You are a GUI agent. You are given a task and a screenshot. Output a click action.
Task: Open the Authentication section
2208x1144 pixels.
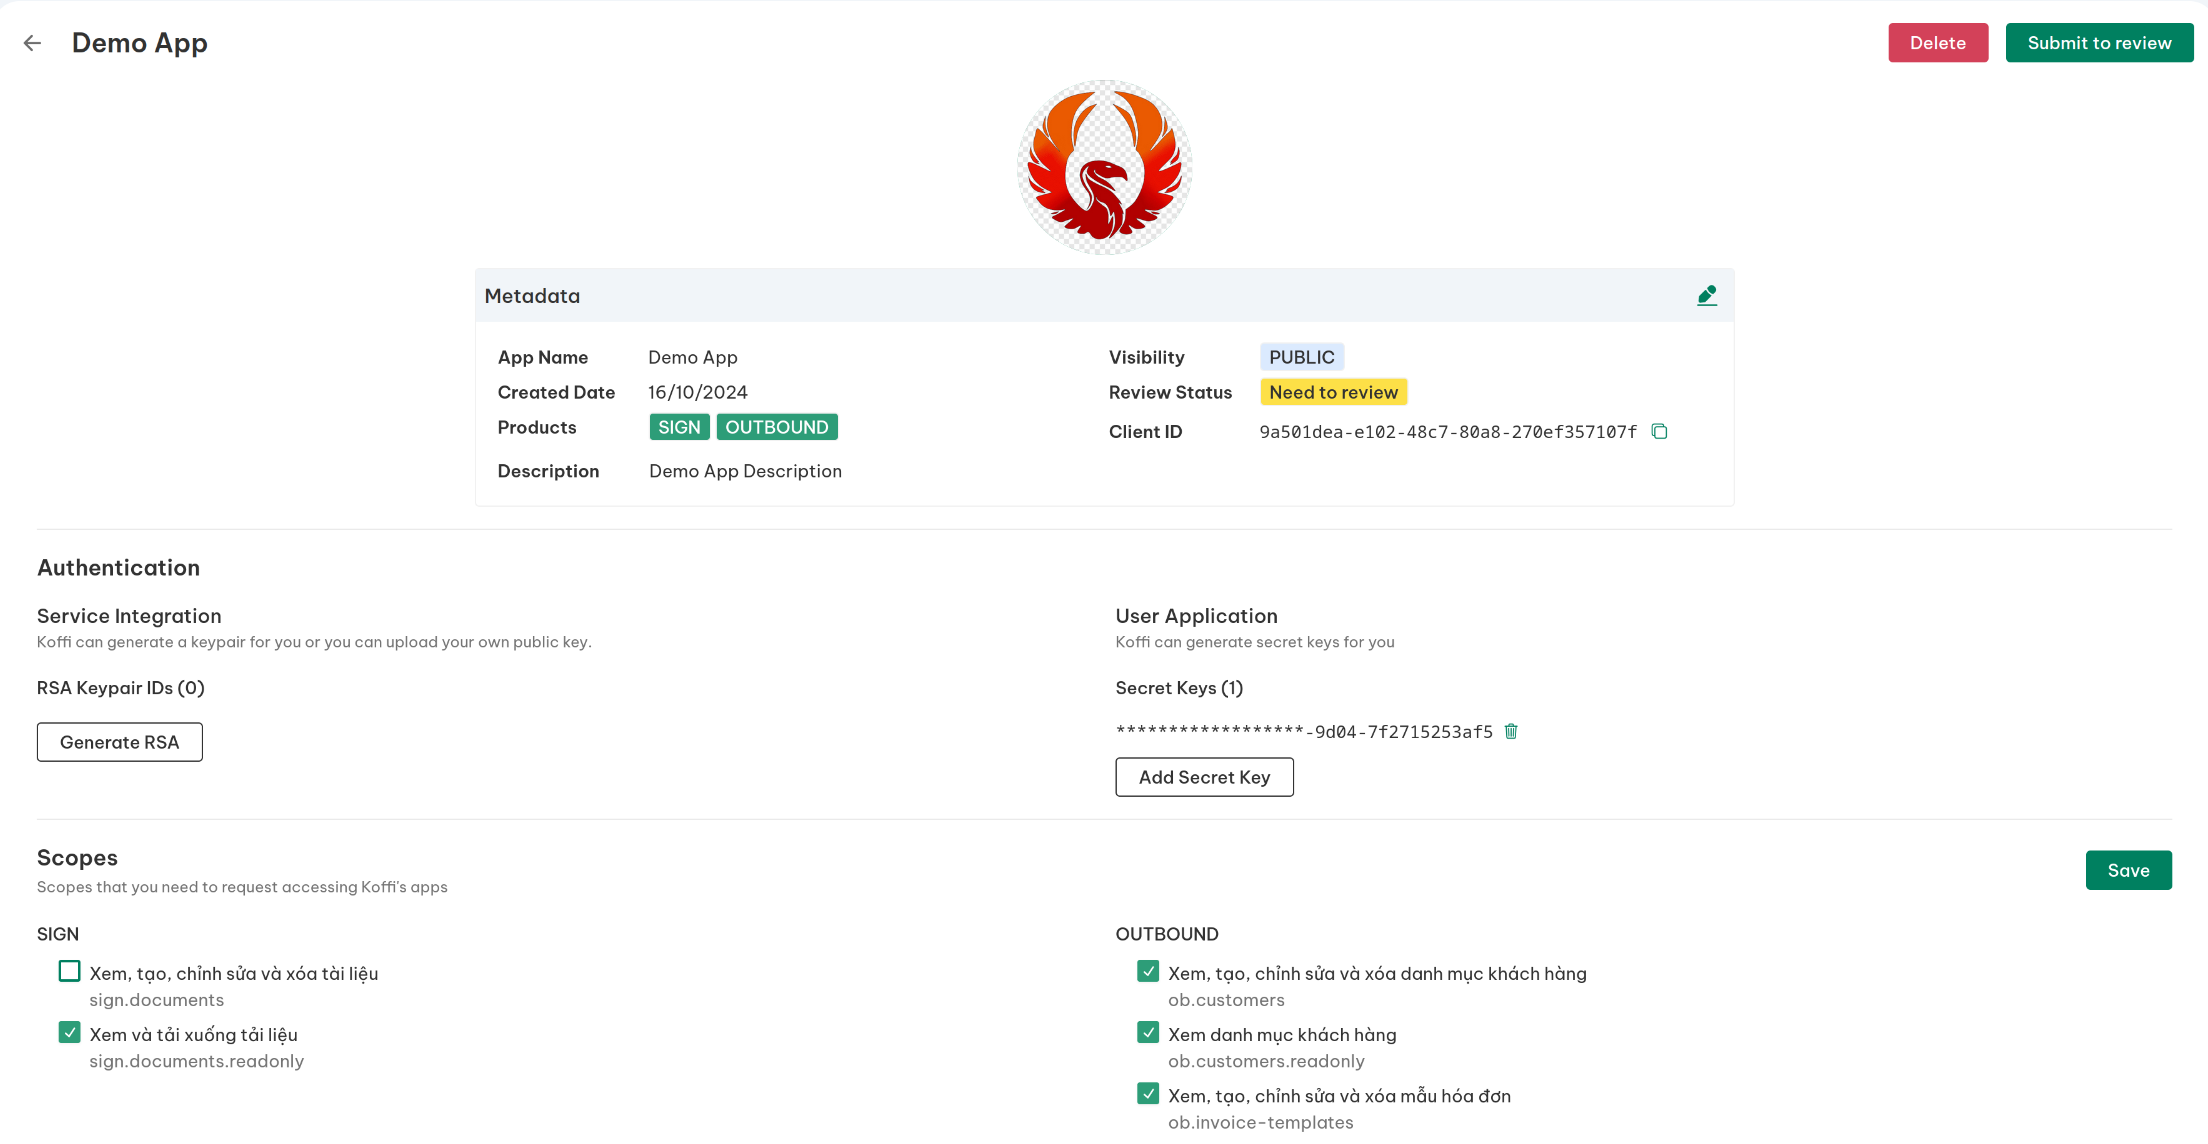(x=118, y=568)
